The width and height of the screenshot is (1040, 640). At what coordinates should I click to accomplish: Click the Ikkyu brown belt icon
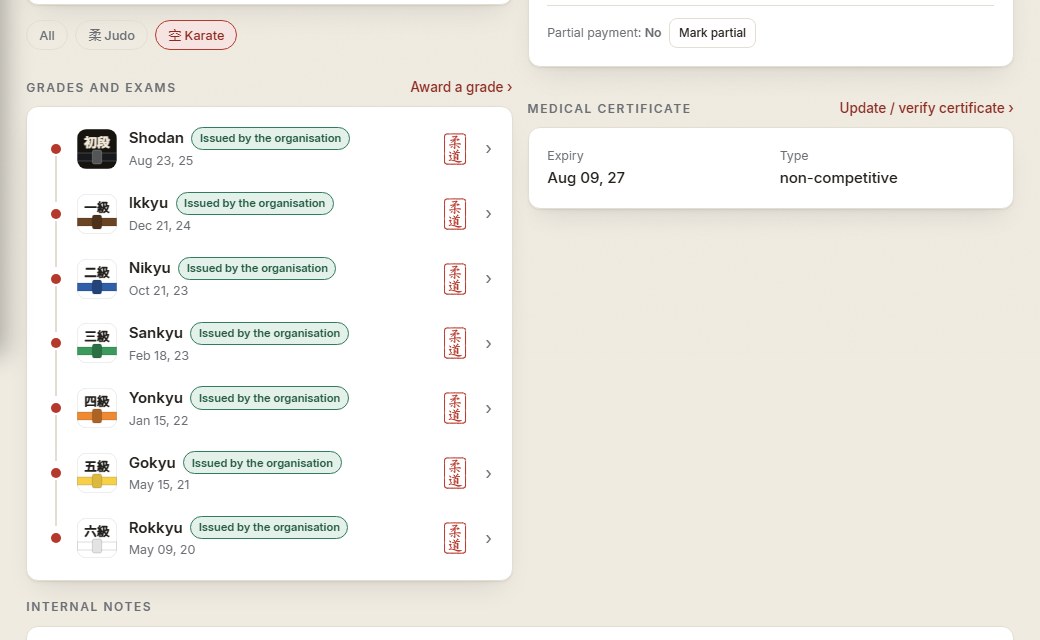click(x=97, y=214)
